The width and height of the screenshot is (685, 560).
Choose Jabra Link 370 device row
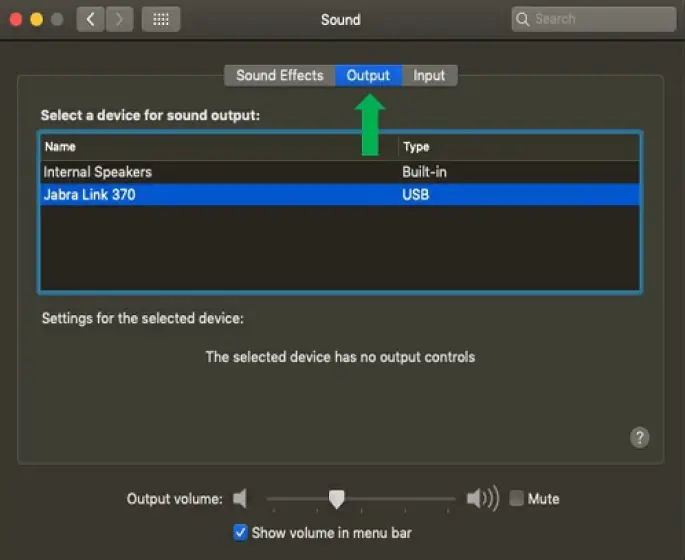click(x=90, y=194)
